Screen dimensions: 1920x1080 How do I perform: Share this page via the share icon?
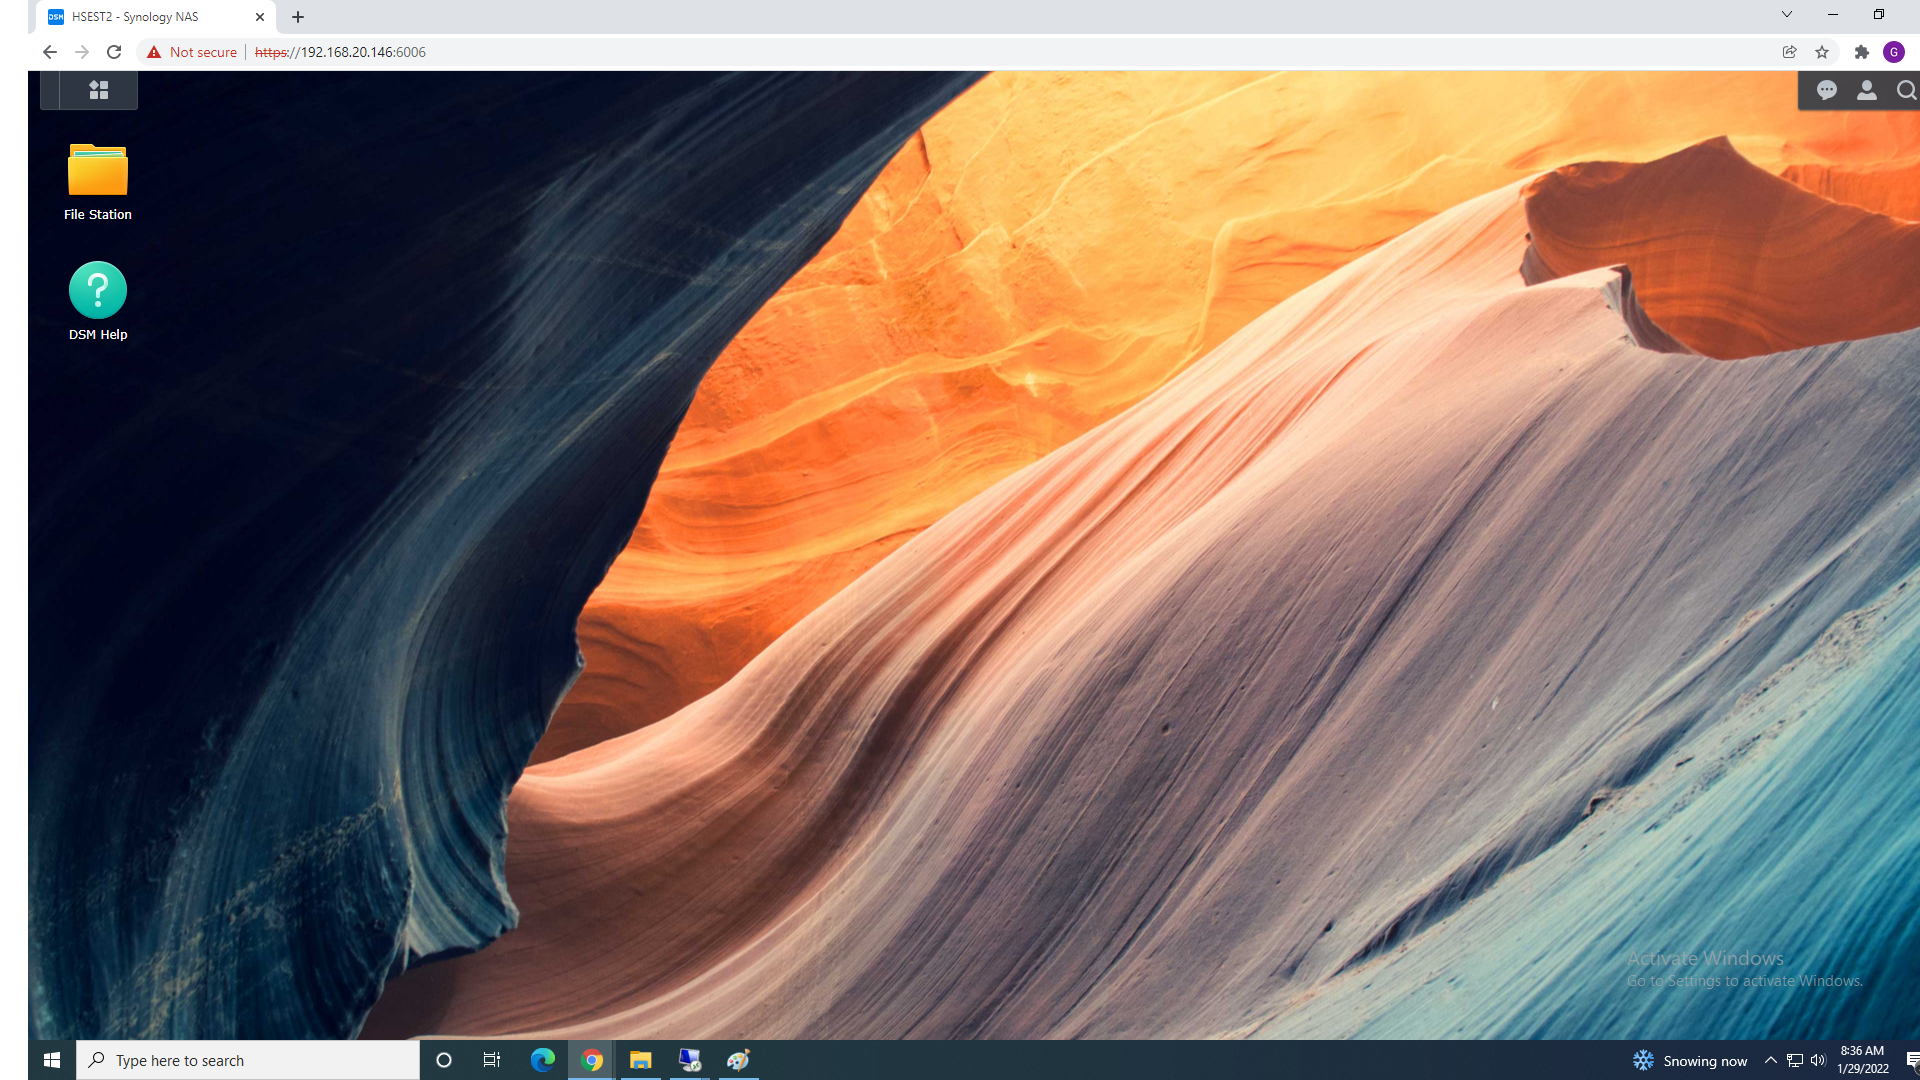pyautogui.click(x=1790, y=52)
